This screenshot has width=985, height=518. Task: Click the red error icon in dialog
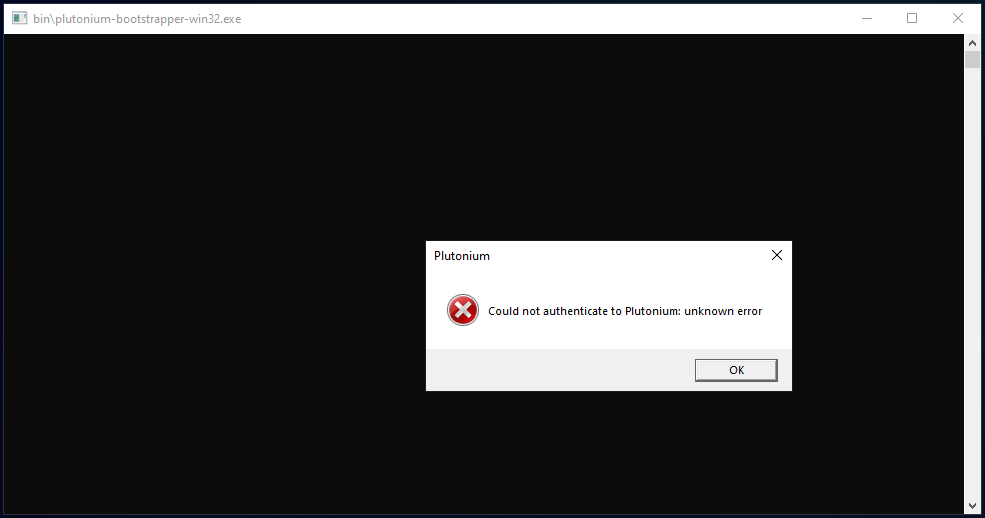tap(463, 311)
